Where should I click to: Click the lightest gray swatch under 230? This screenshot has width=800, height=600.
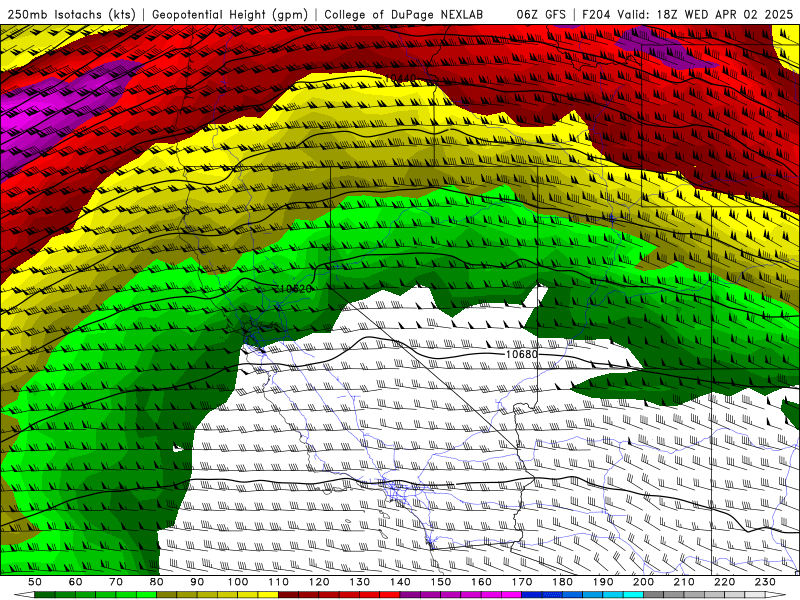(x=755, y=595)
